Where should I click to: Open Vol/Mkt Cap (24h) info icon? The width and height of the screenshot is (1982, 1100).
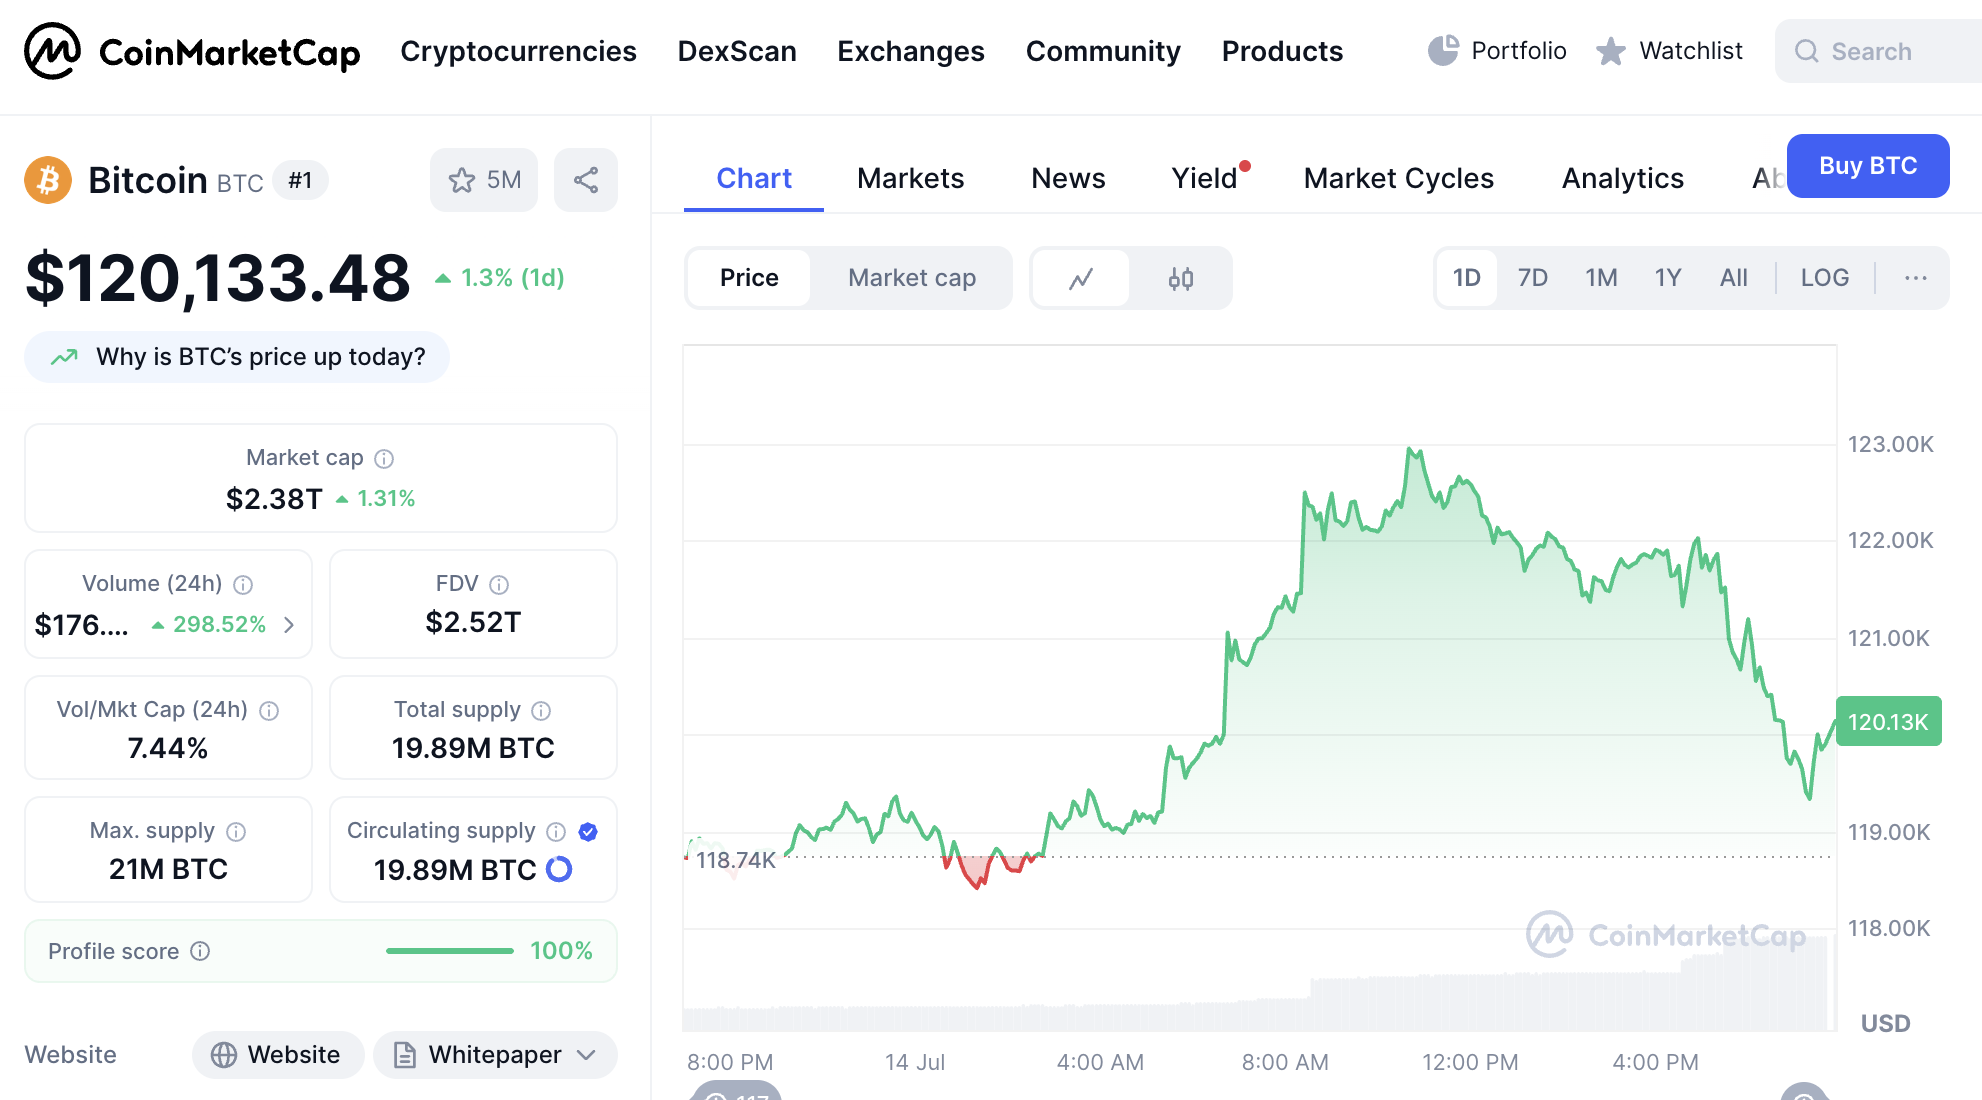pos(269,710)
